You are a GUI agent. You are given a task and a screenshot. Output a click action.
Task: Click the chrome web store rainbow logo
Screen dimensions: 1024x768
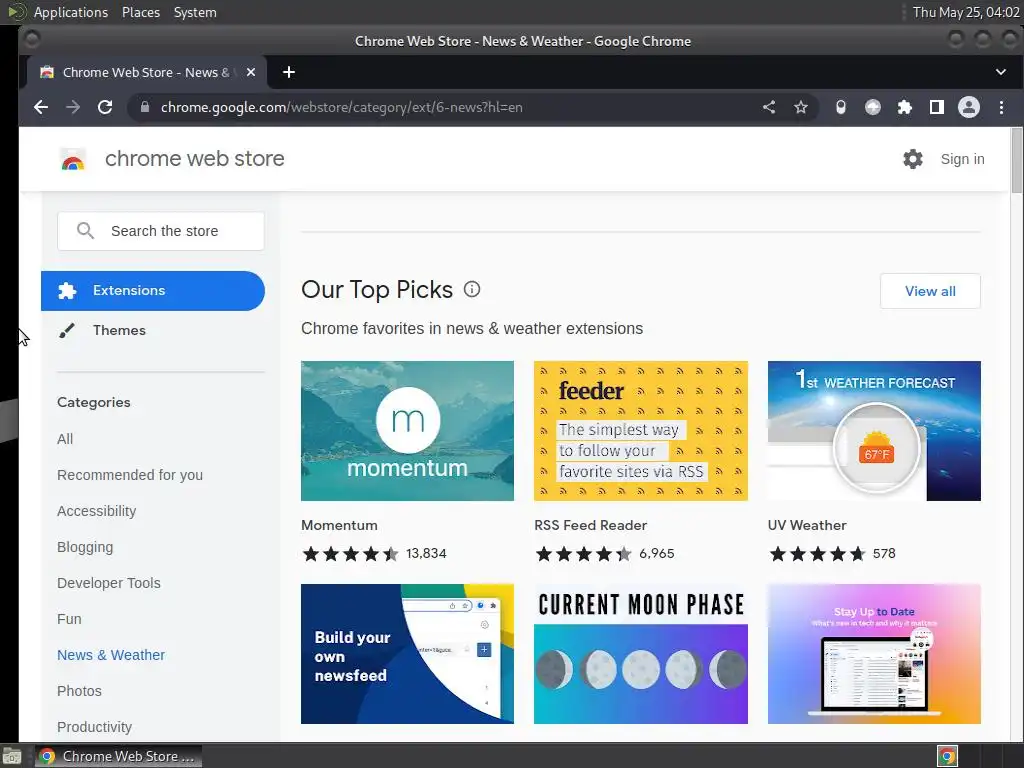coord(73,159)
